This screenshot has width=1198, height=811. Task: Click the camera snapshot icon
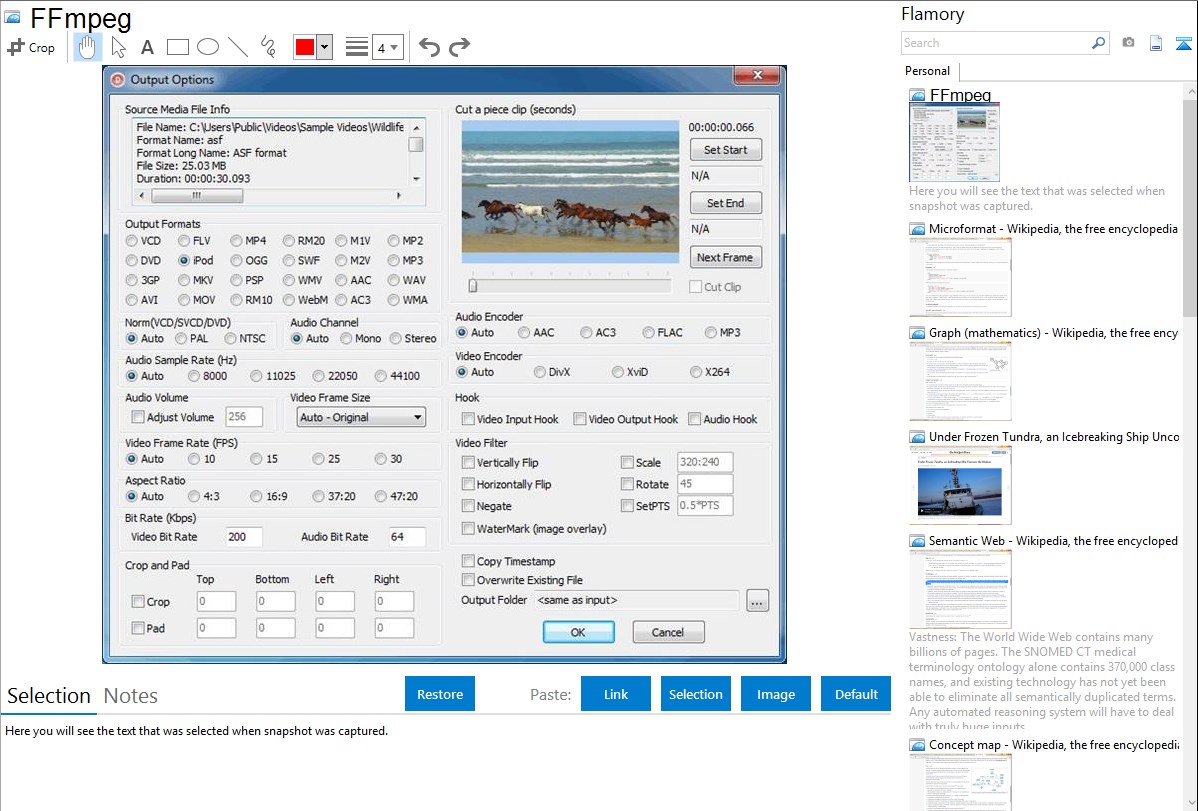1128,43
